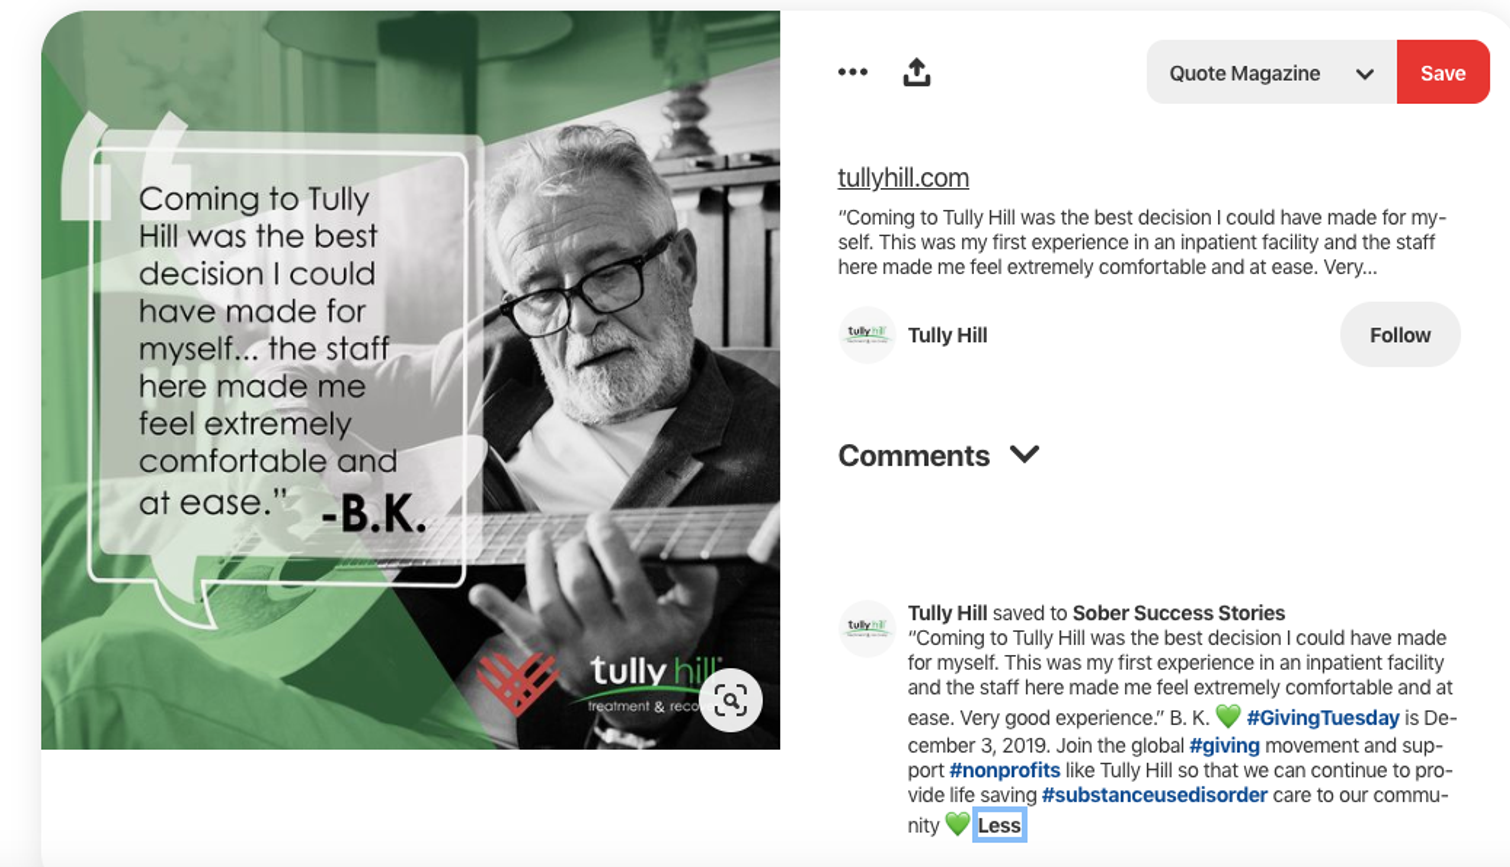Click the visual search magnifier icon
The height and width of the screenshot is (867, 1510).
coord(731,700)
